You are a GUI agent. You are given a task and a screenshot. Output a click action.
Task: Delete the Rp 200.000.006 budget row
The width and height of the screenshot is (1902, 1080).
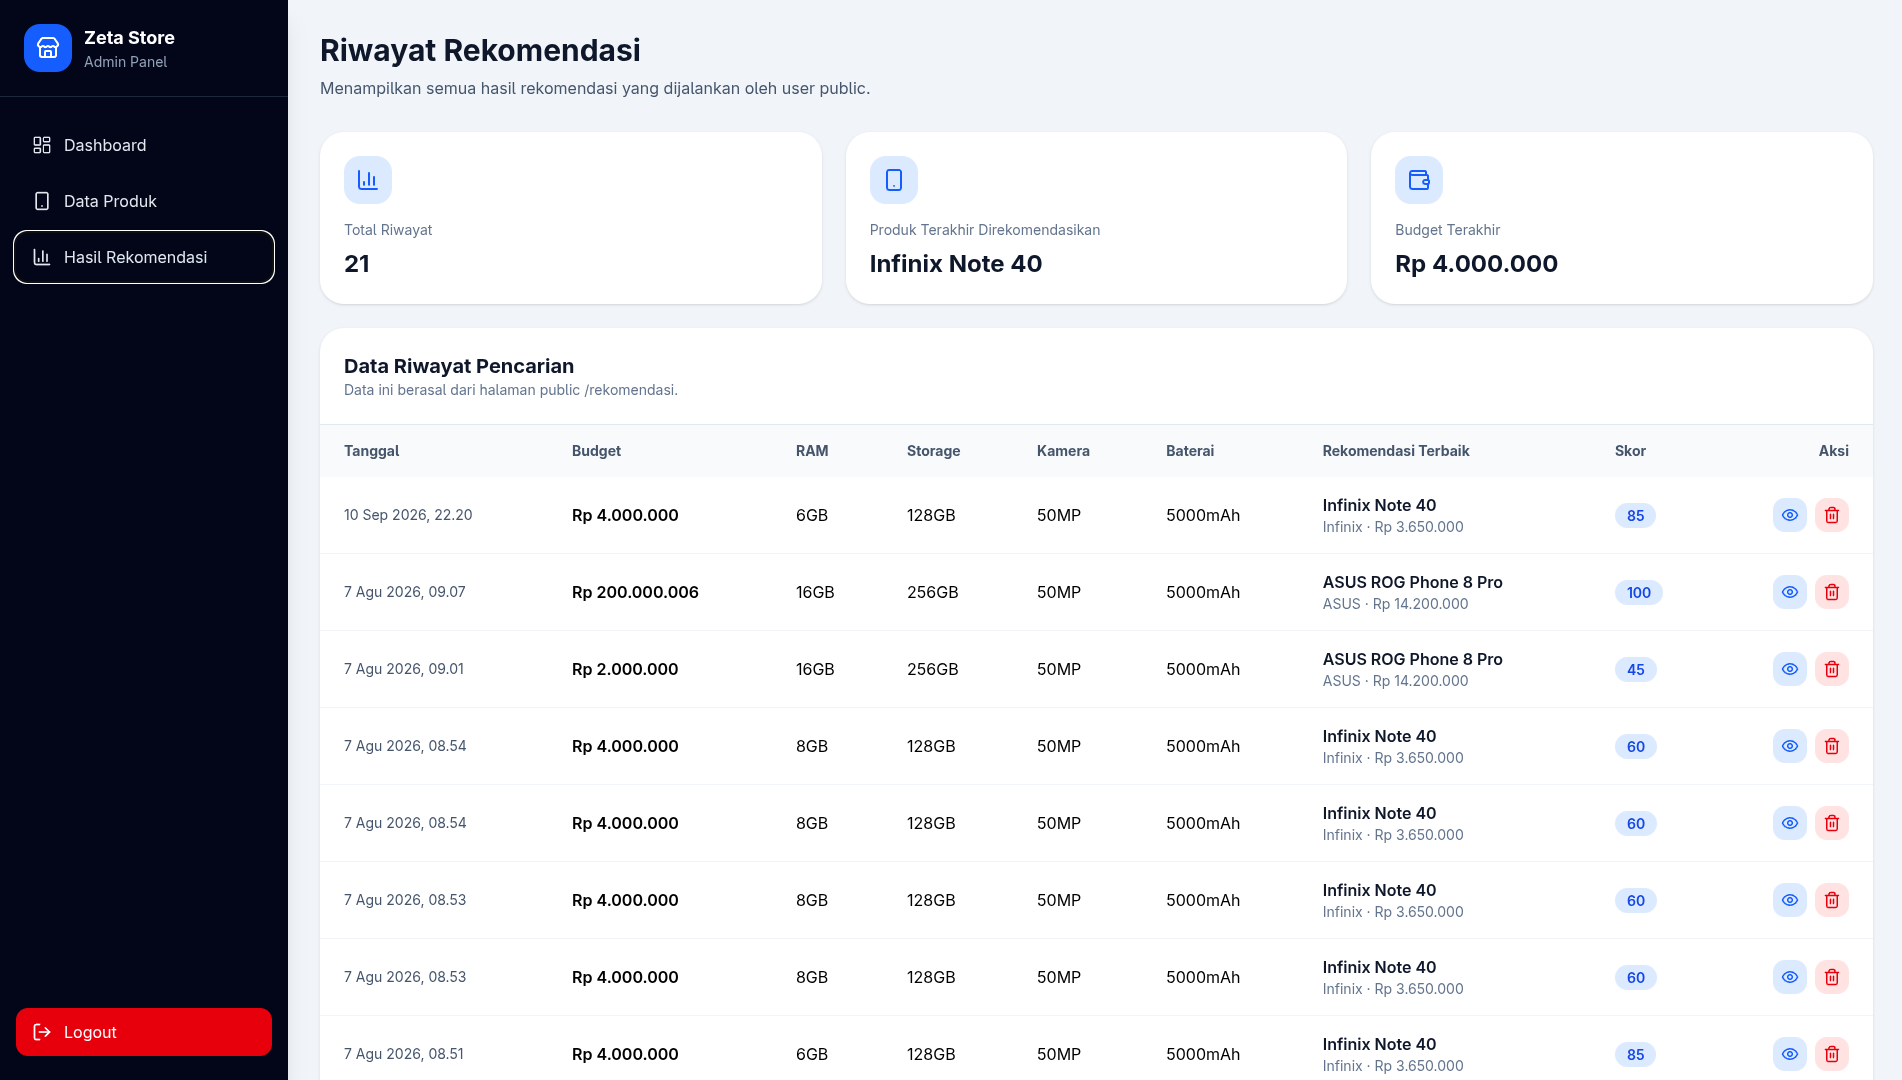[x=1831, y=592]
